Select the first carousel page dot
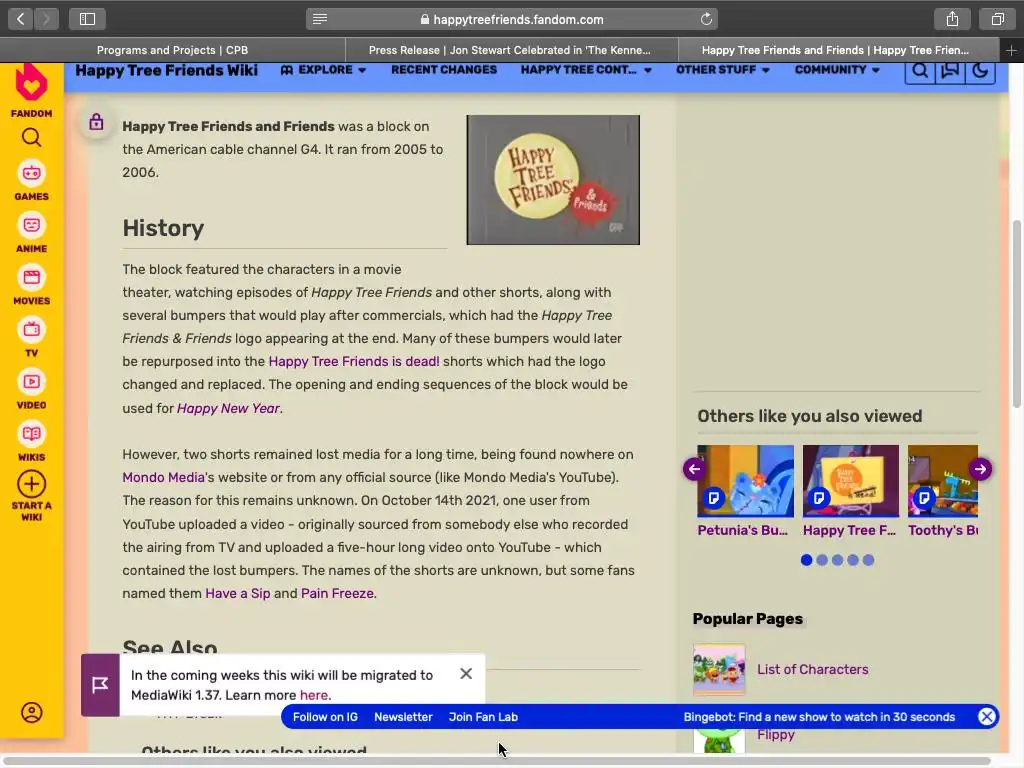Image resolution: width=1024 pixels, height=768 pixels. coord(807,560)
